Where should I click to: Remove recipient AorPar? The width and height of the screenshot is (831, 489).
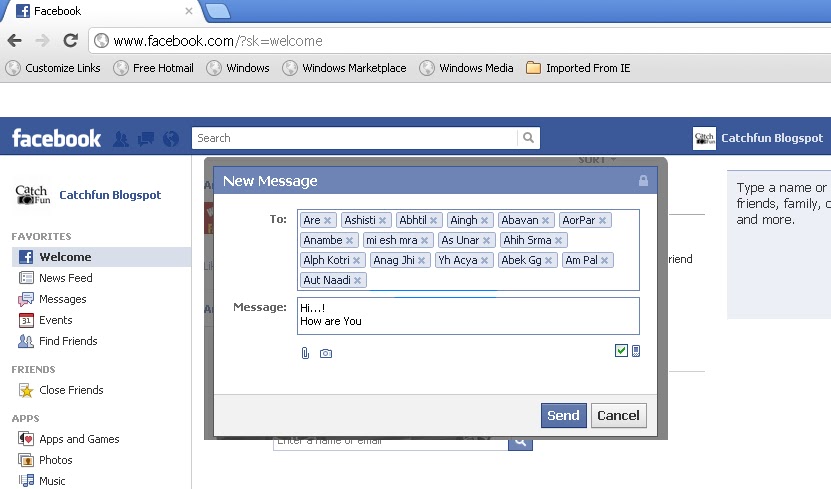click(x=603, y=220)
